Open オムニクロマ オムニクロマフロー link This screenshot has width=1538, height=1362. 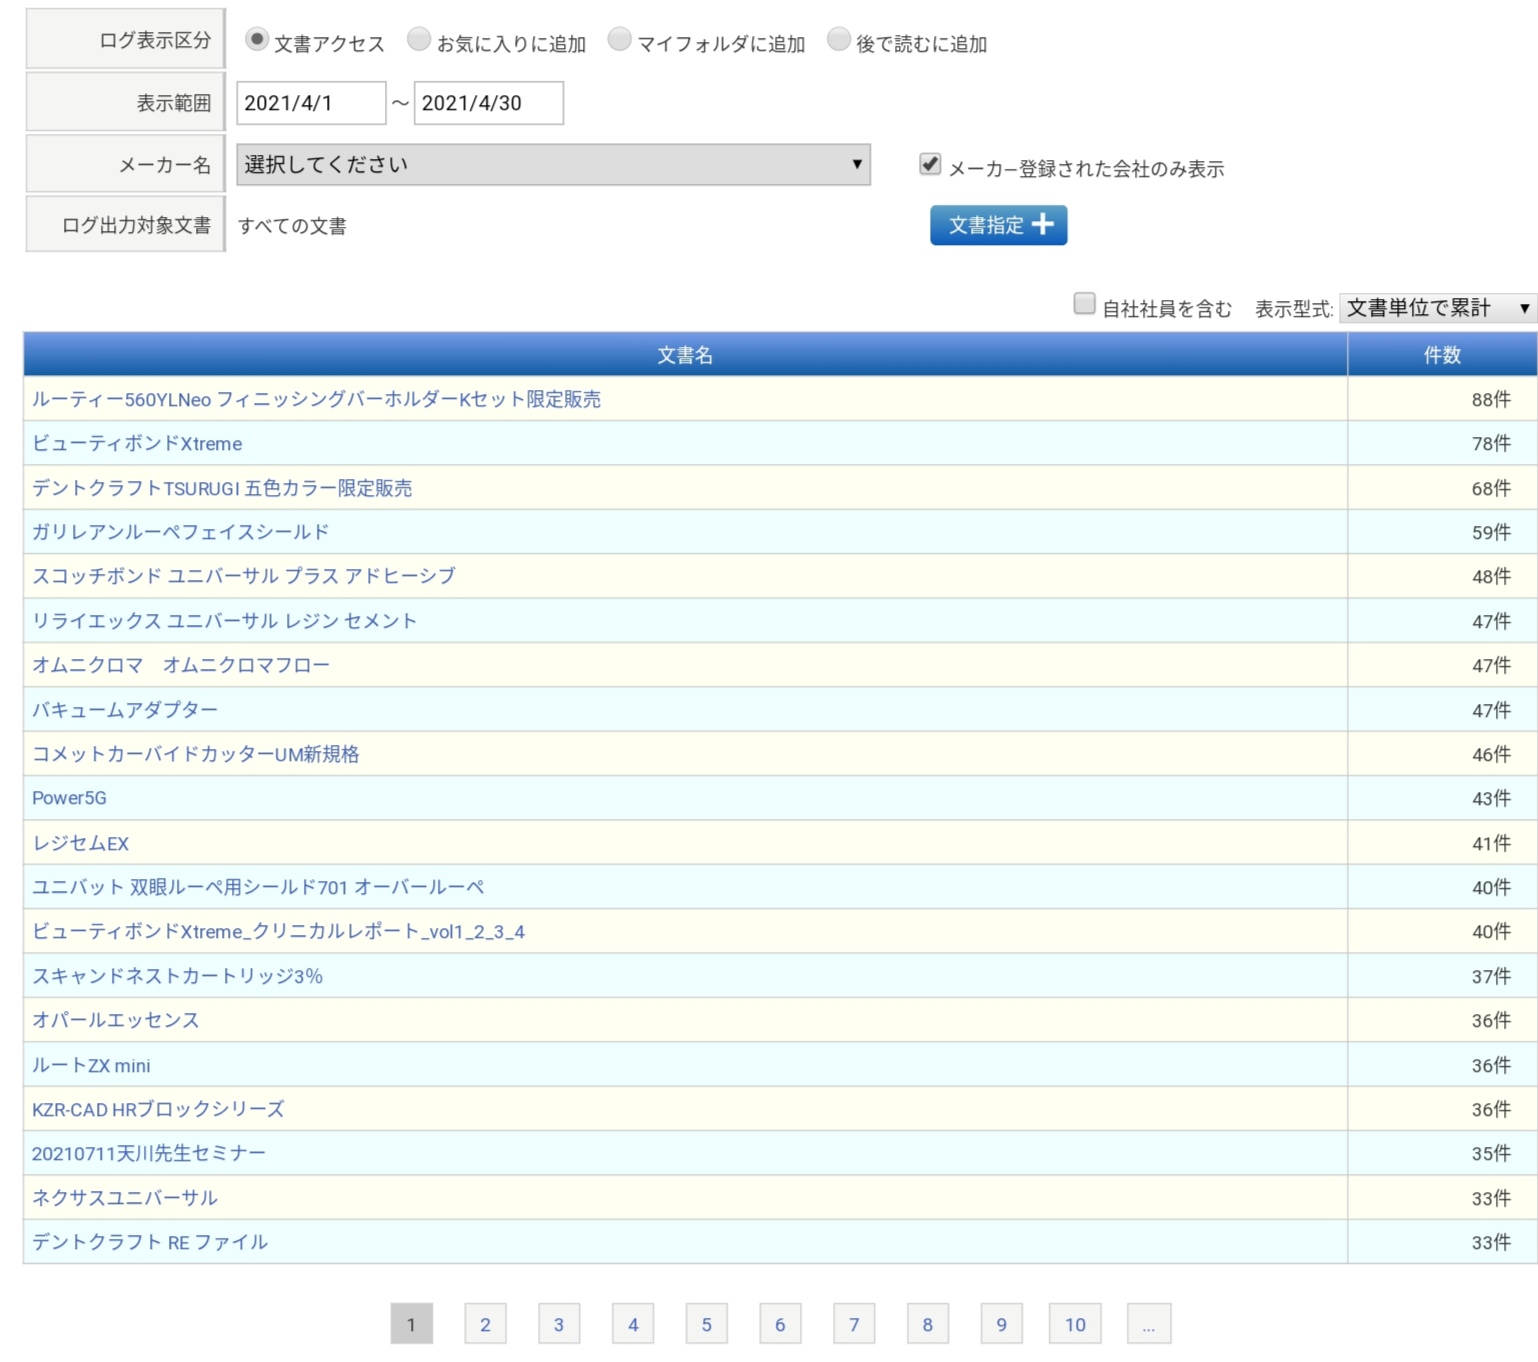[x=181, y=665]
